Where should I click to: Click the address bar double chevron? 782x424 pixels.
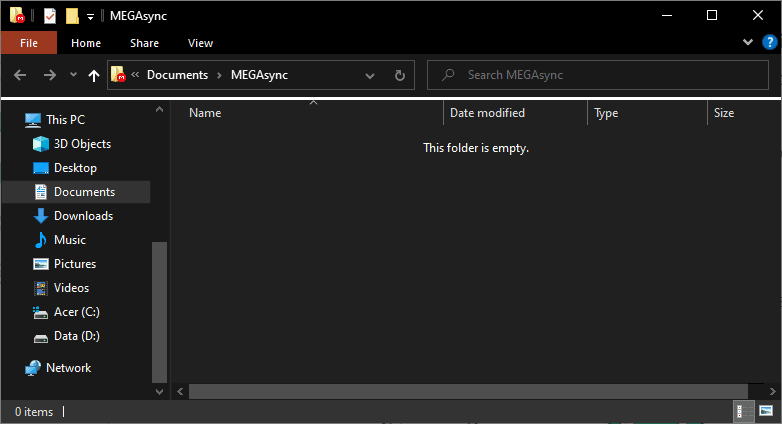click(x=135, y=75)
